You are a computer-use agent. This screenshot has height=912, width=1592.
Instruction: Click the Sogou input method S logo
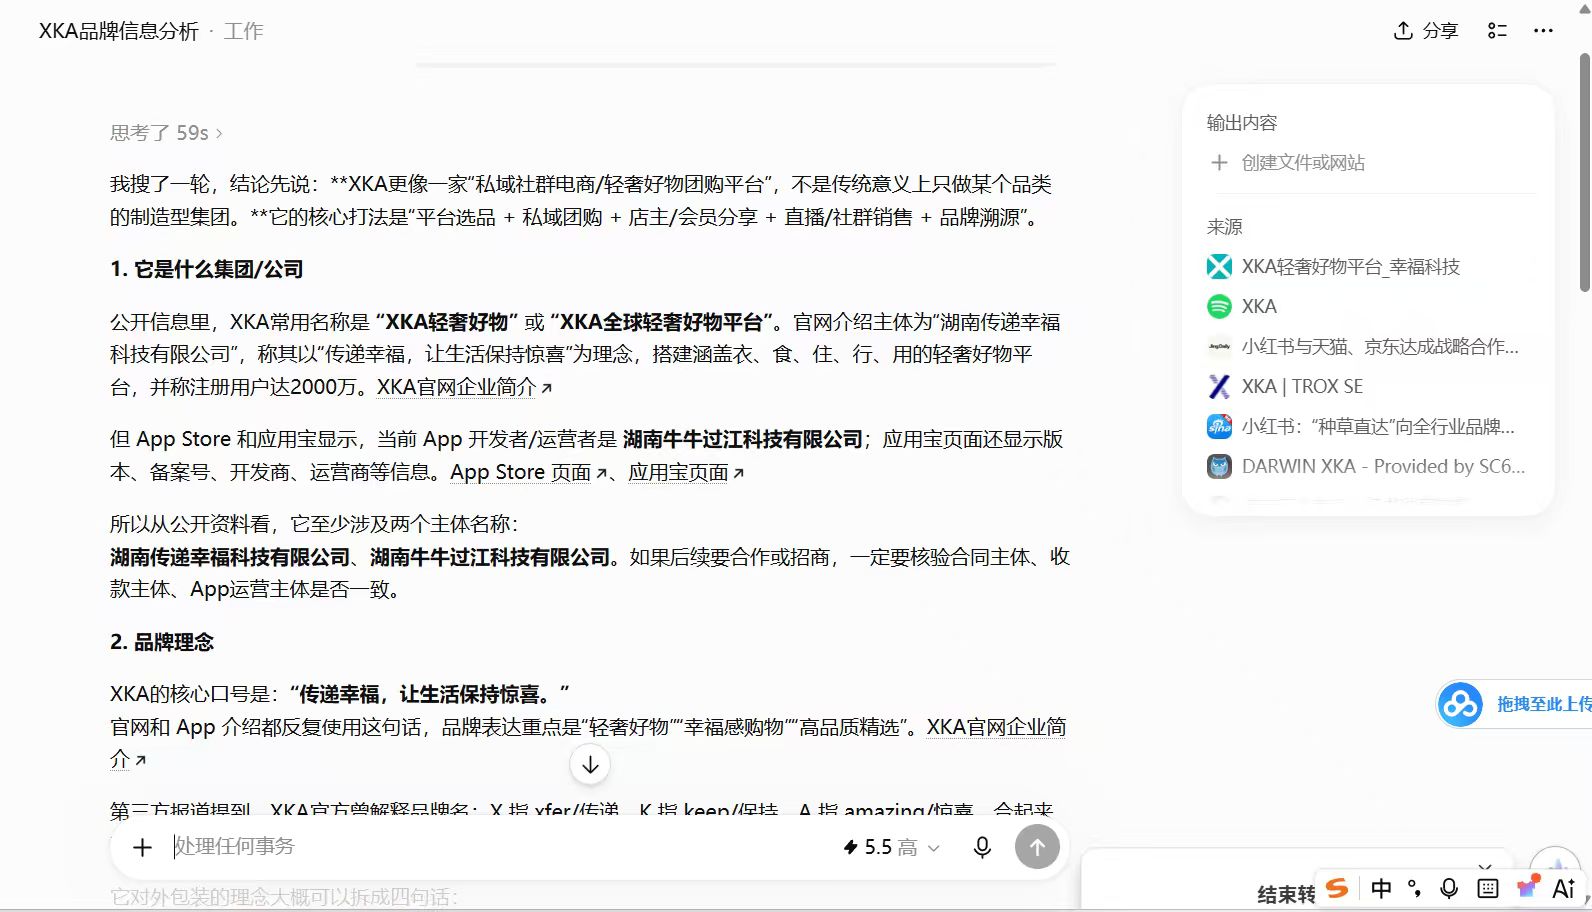click(x=1338, y=887)
